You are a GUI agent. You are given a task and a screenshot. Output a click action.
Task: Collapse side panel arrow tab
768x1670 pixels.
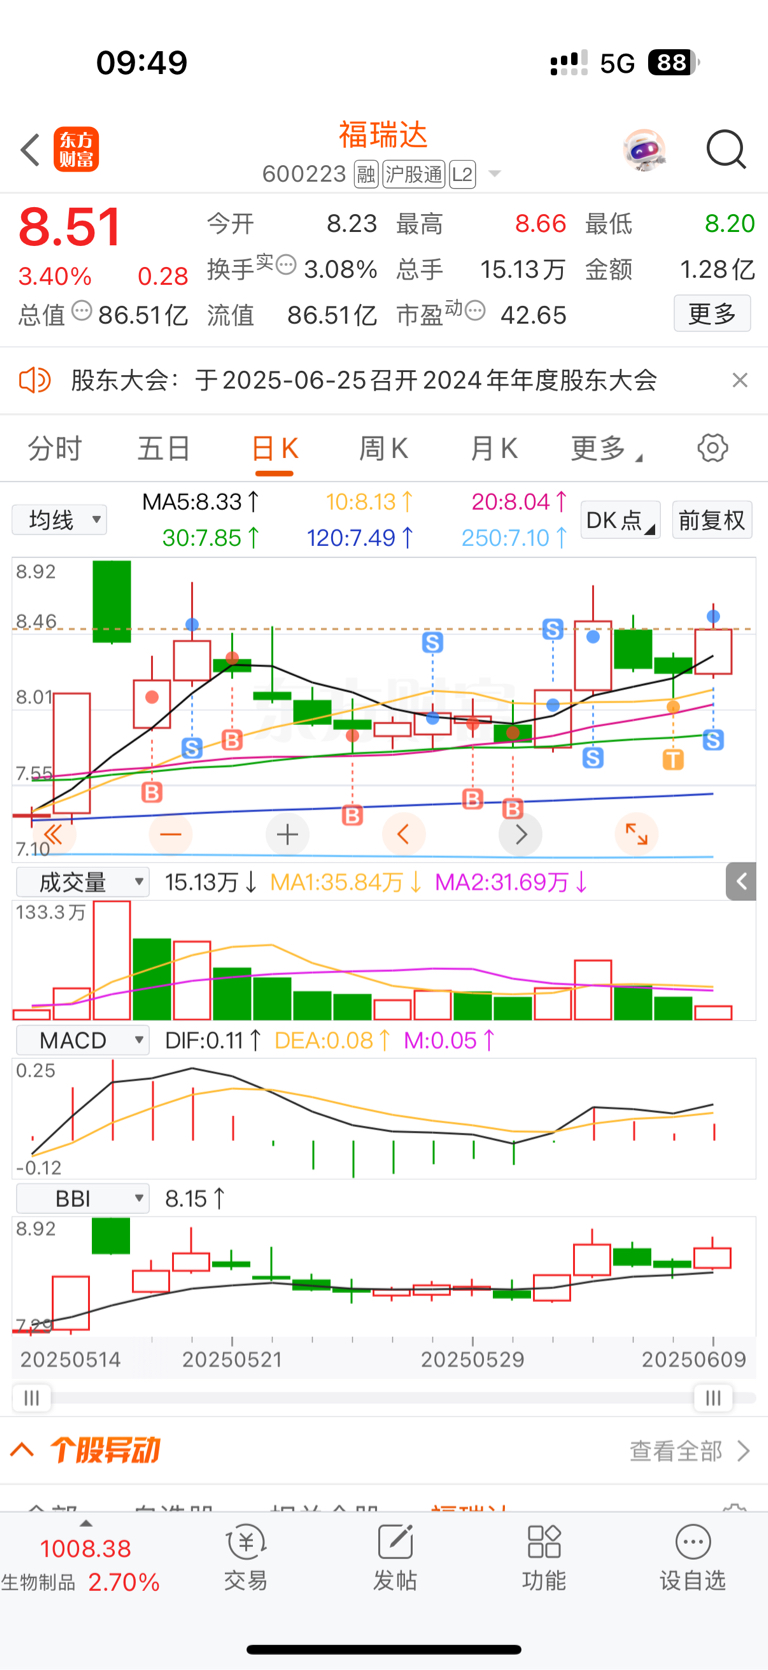coord(741,881)
